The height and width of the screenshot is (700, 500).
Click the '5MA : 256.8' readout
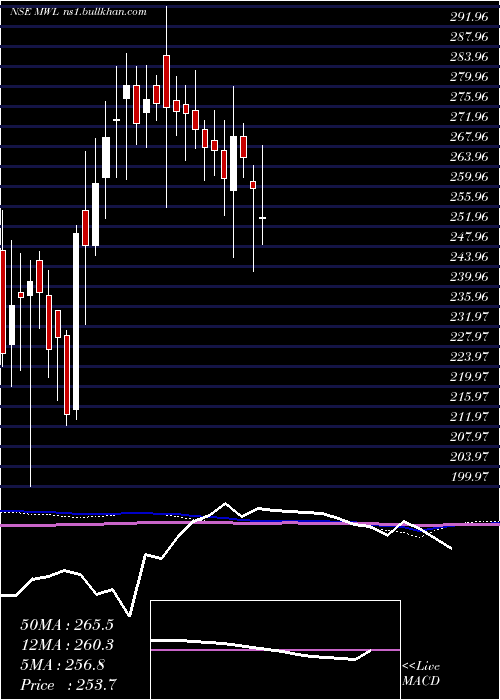63,665
